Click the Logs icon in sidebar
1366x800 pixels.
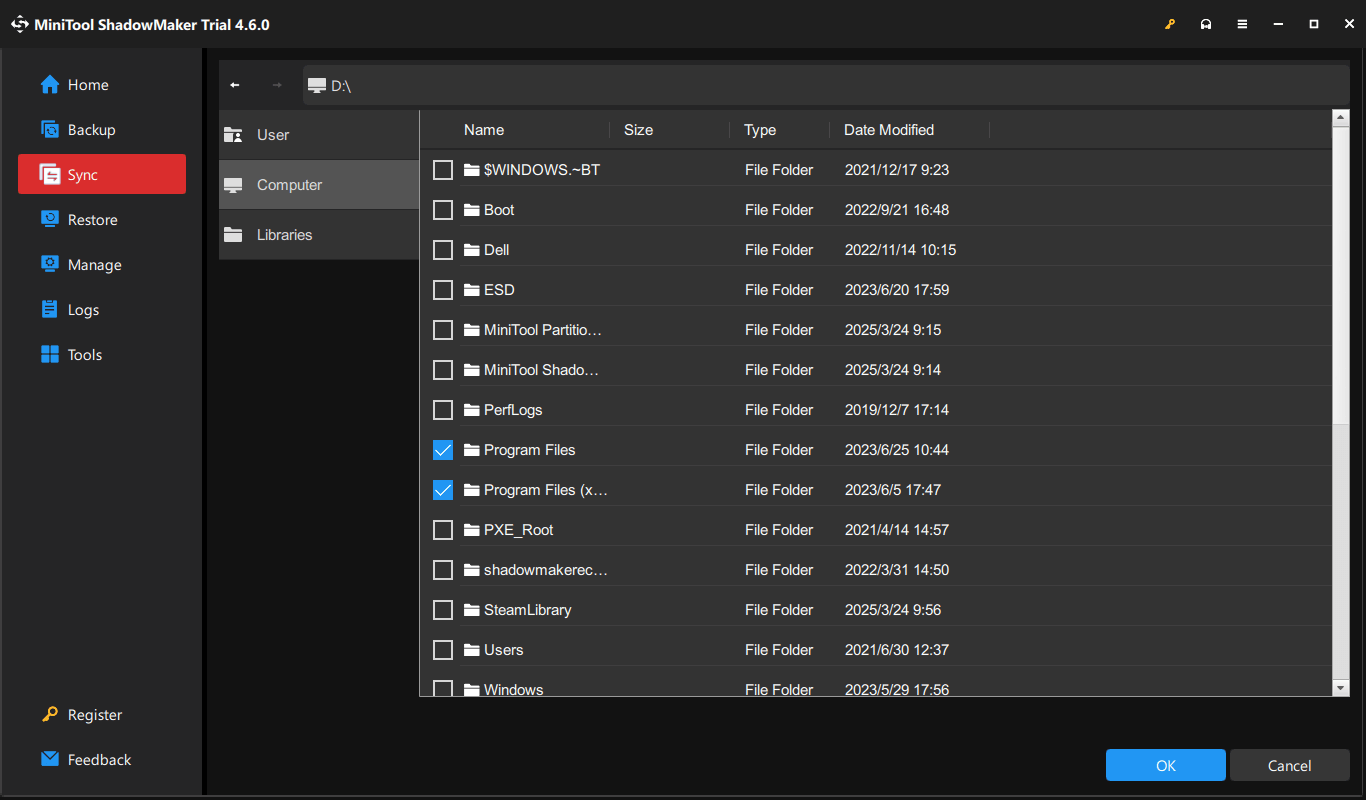point(50,310)
